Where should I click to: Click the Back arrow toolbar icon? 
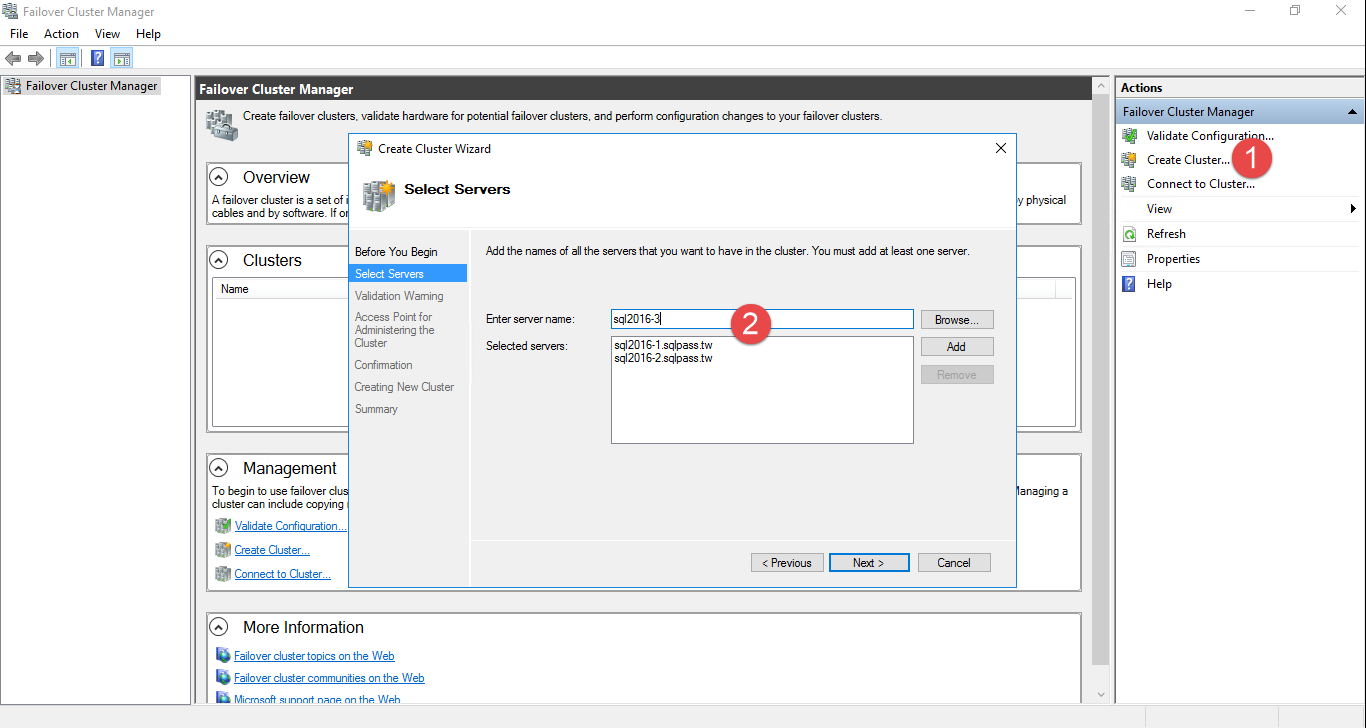(13, 59)
